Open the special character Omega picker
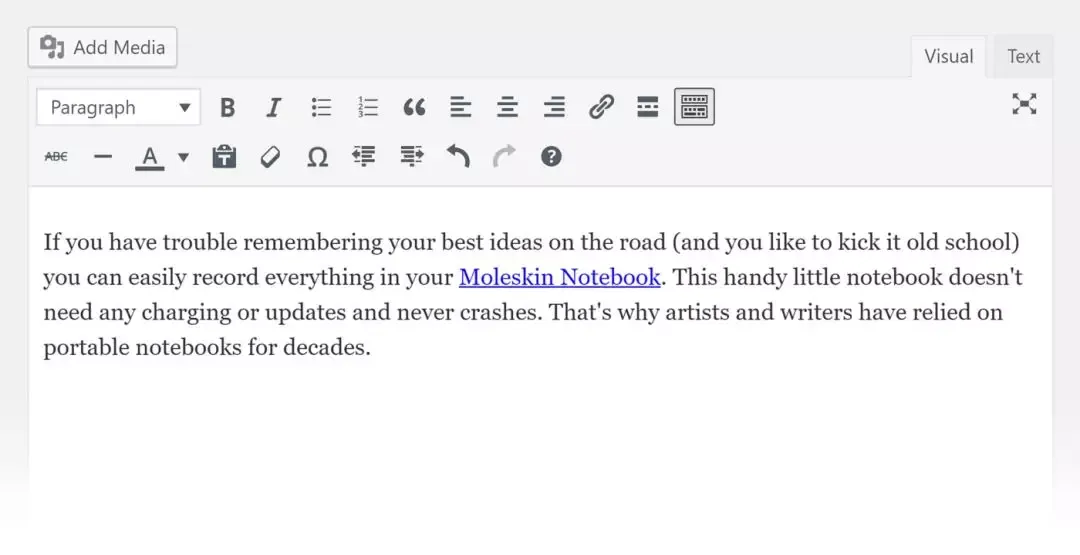Image resolution: width=1080 pixels, height=555 pixels. 317,157
